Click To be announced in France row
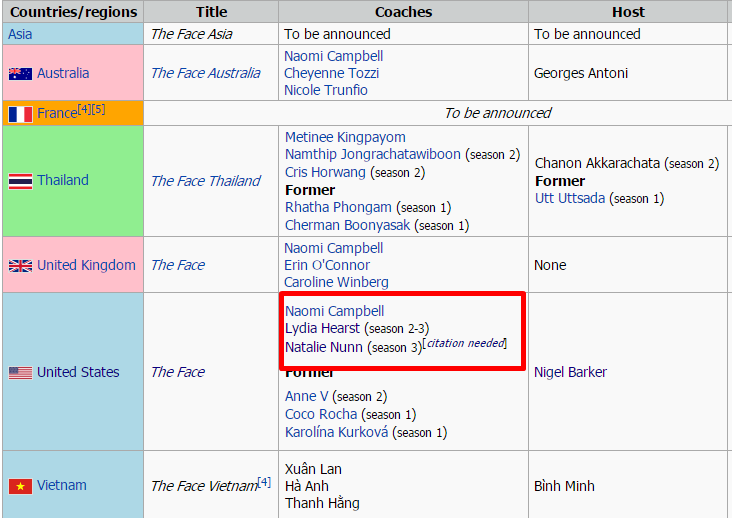The image size is (732, 518). [498, 113]
